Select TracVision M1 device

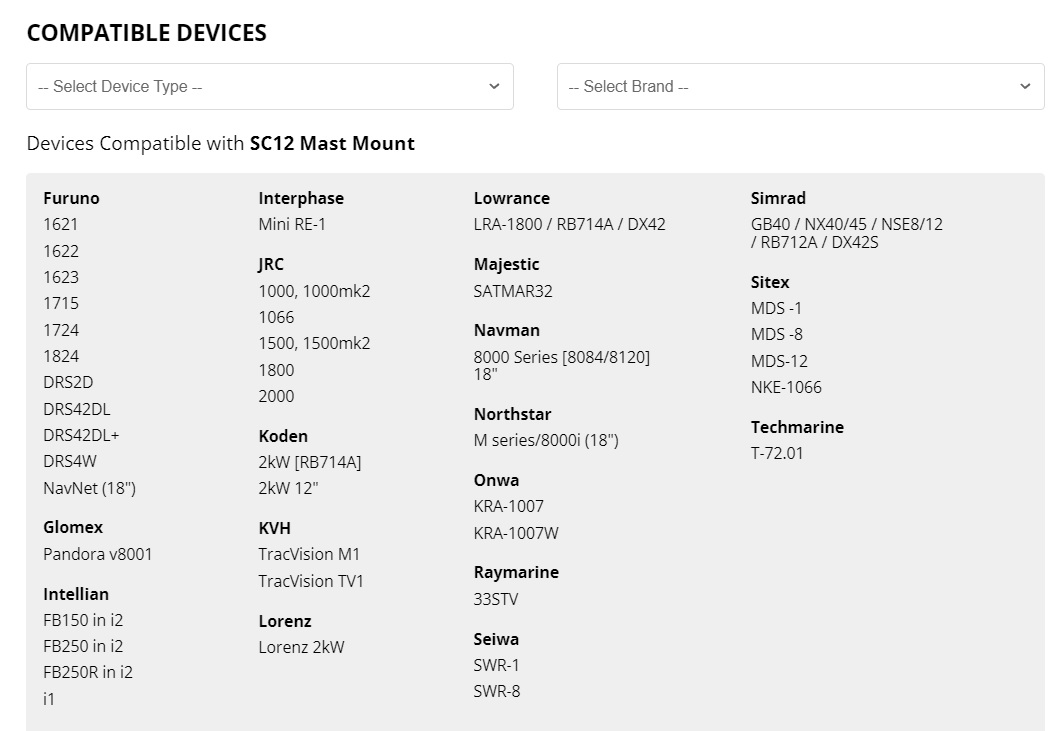309,554
